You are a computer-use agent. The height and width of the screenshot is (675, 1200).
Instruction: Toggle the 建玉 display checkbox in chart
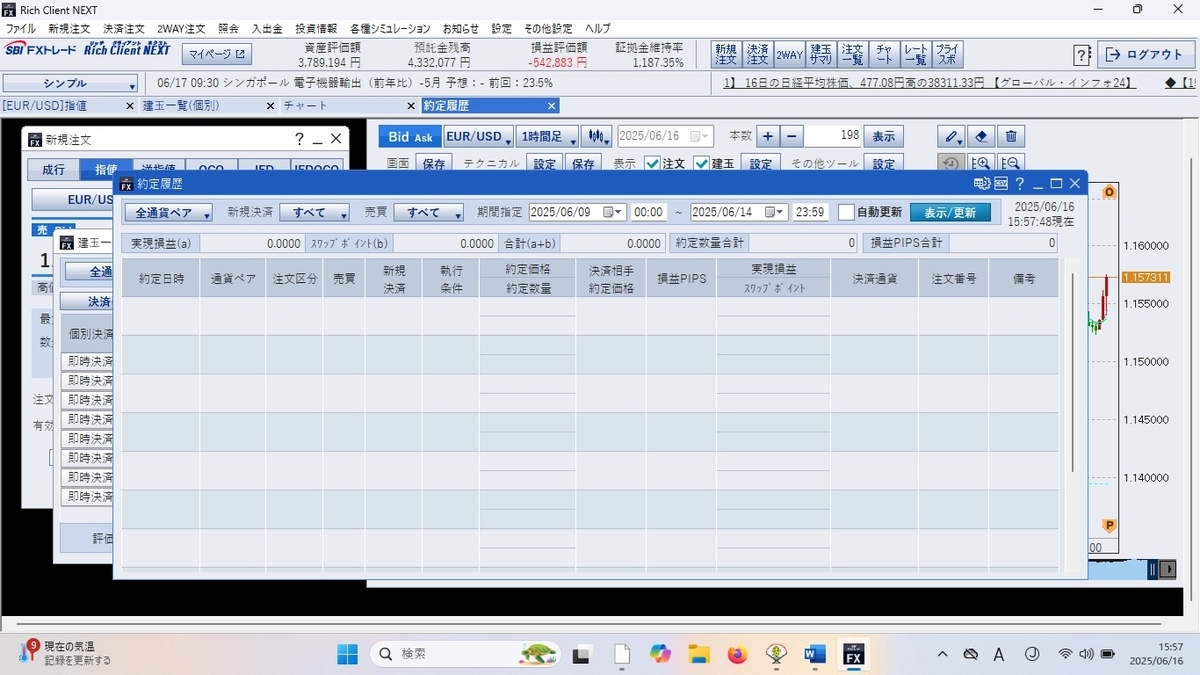pos(702,164)
